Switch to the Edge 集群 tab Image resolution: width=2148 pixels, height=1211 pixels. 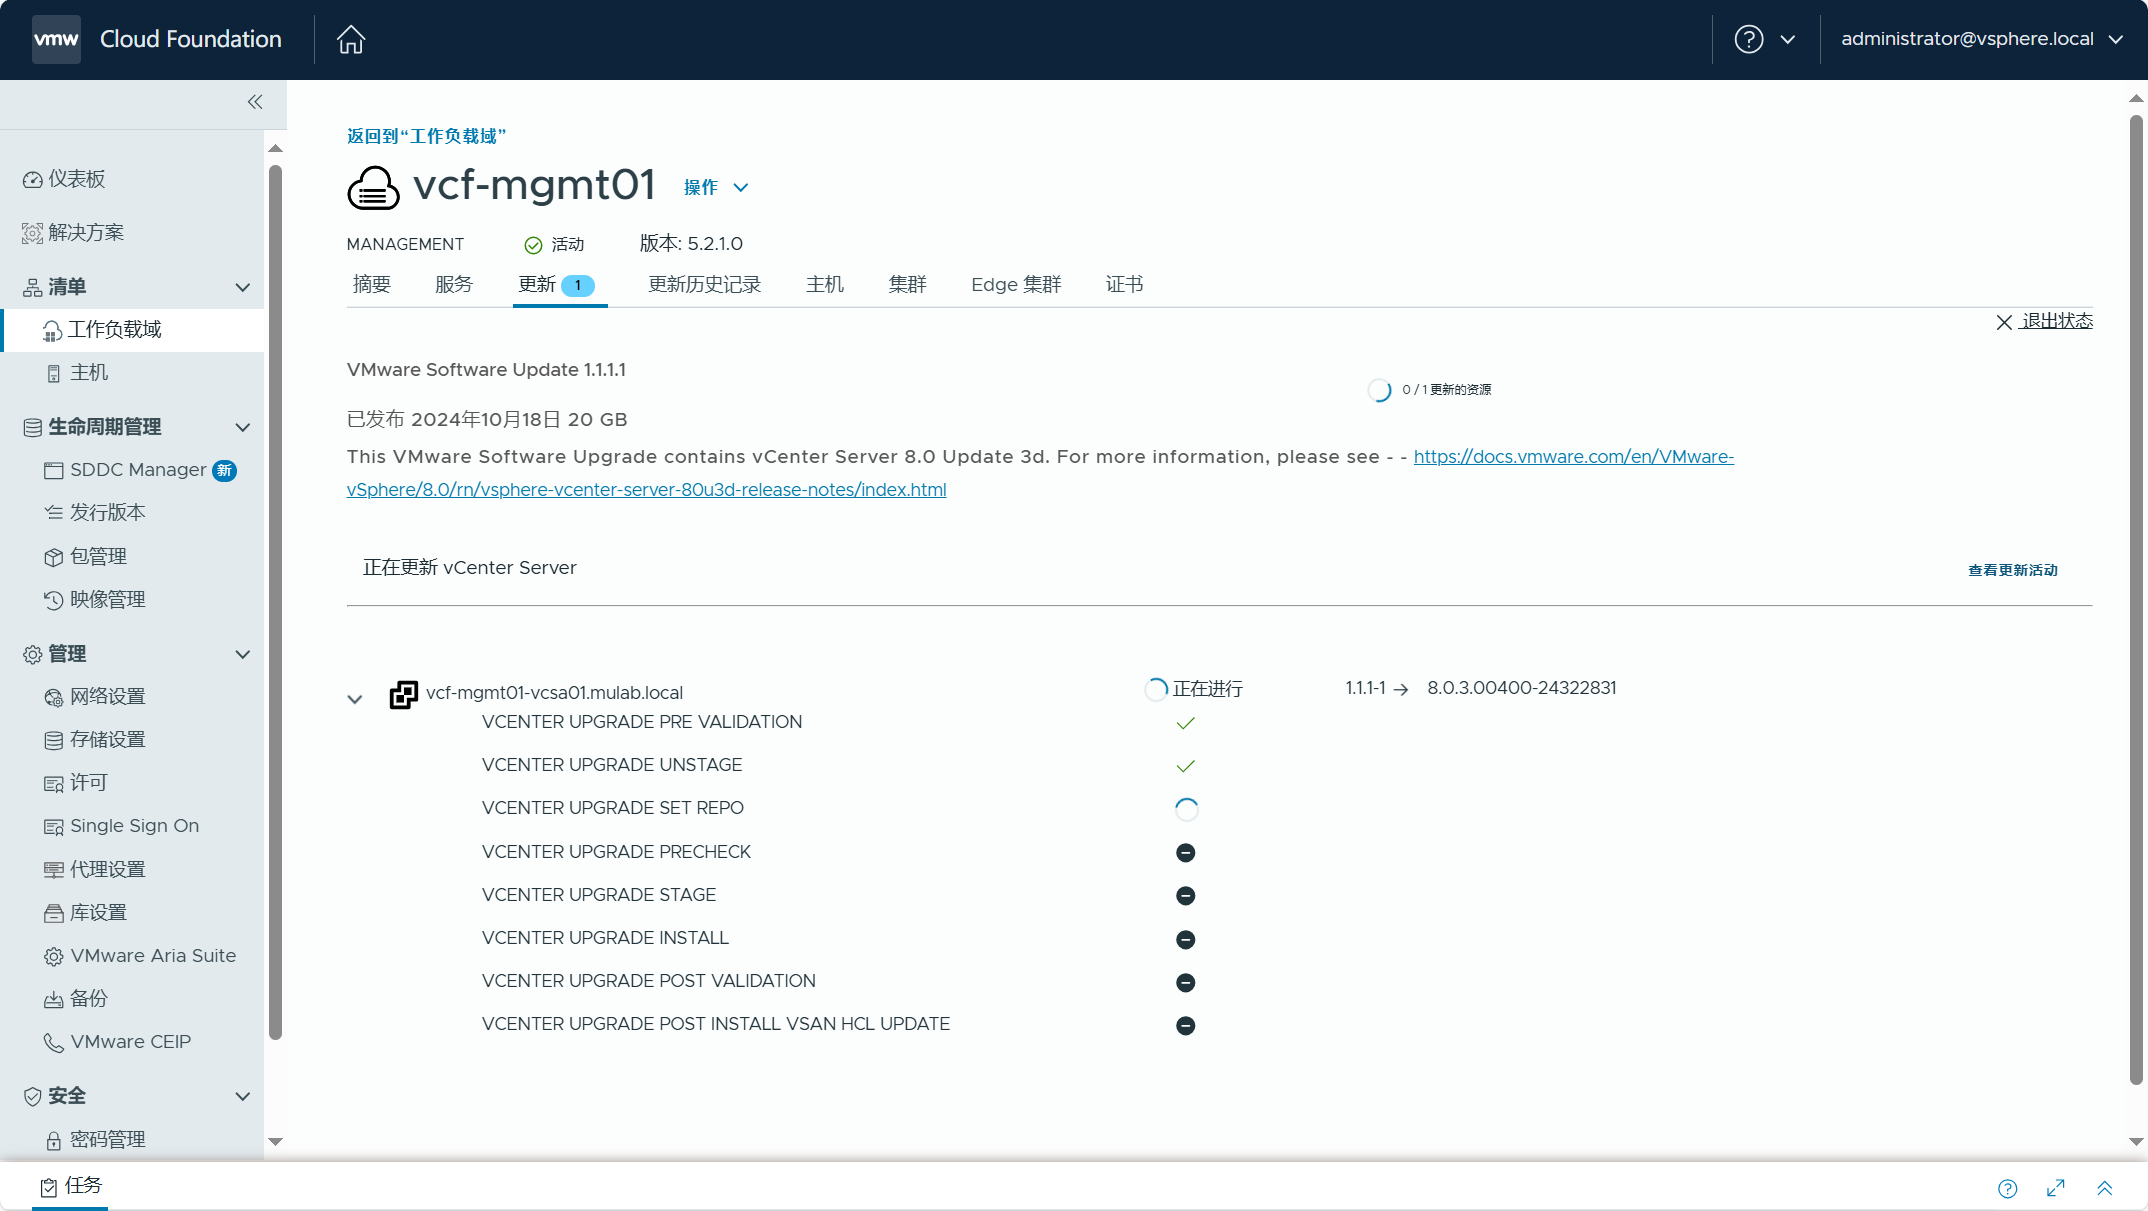(1016, 285)
